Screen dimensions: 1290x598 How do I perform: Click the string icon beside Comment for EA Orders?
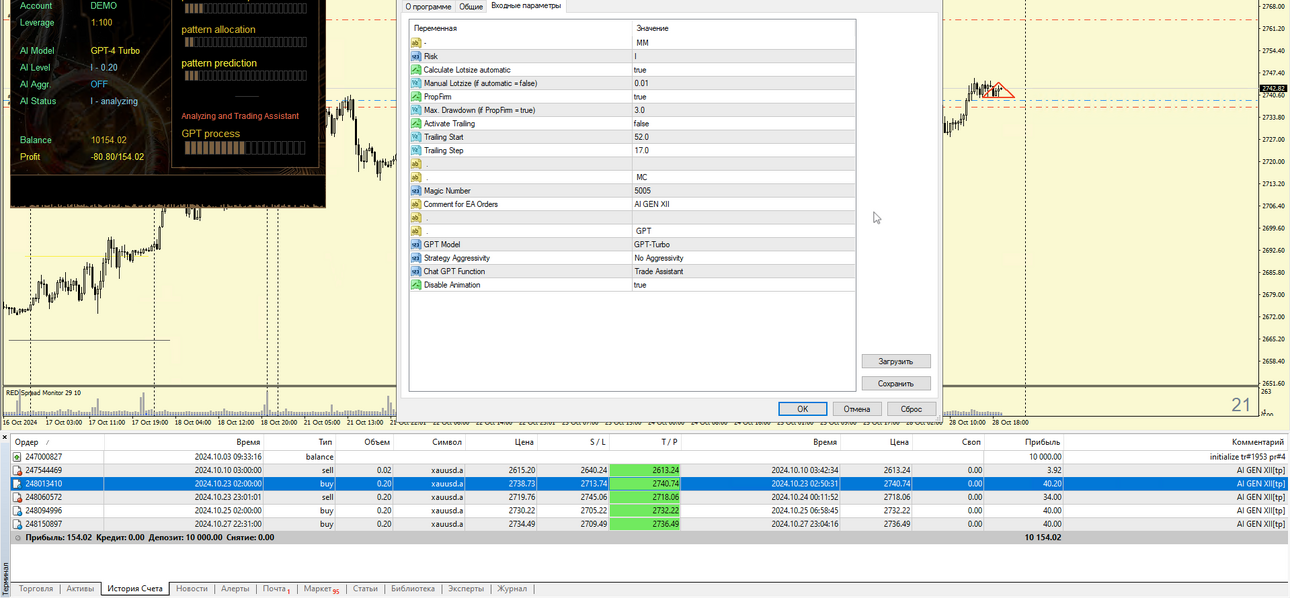click(416, 204)
